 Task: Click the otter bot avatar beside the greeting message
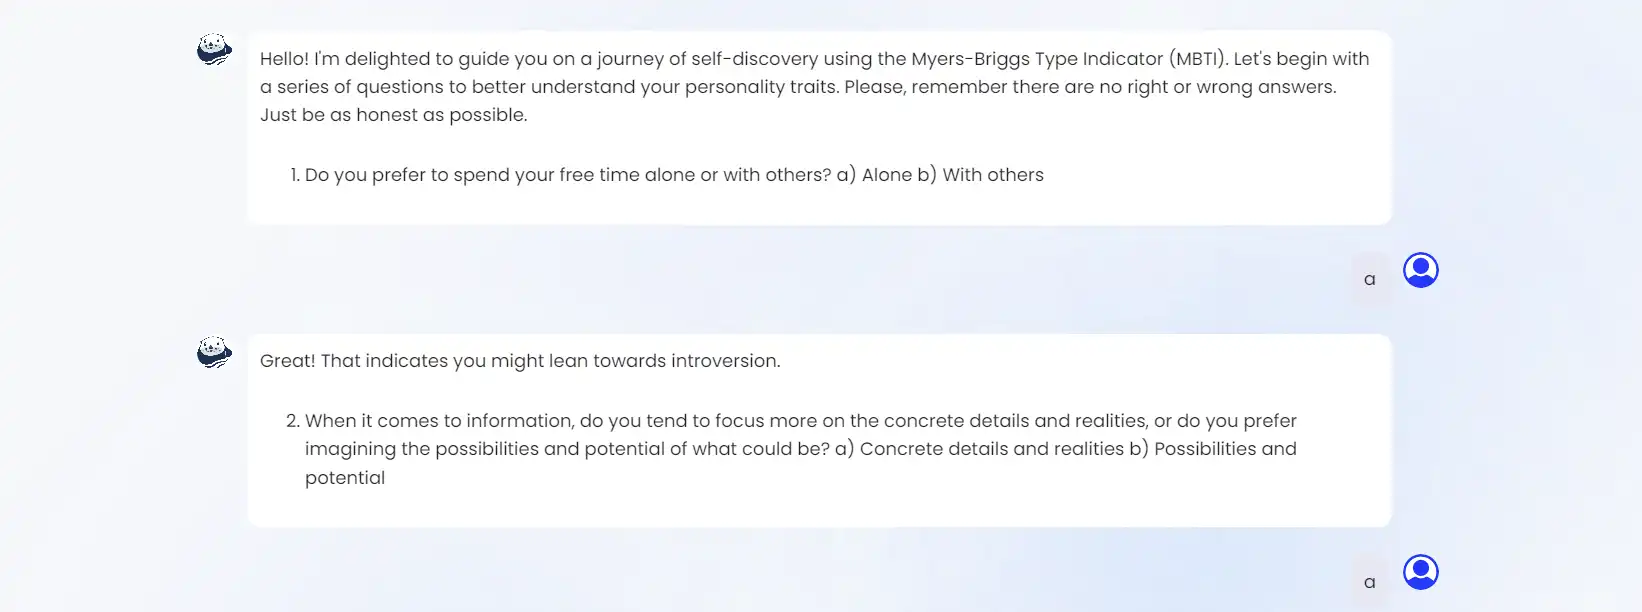[x=214, y=49]
